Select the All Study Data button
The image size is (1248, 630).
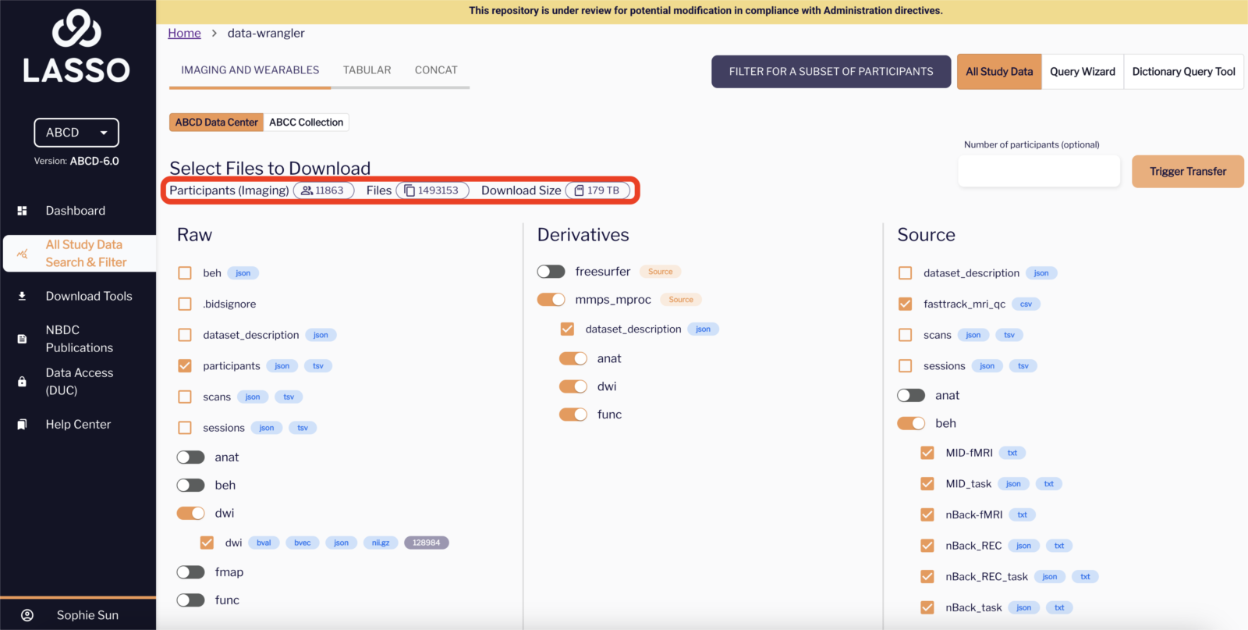tap(999, 72)
